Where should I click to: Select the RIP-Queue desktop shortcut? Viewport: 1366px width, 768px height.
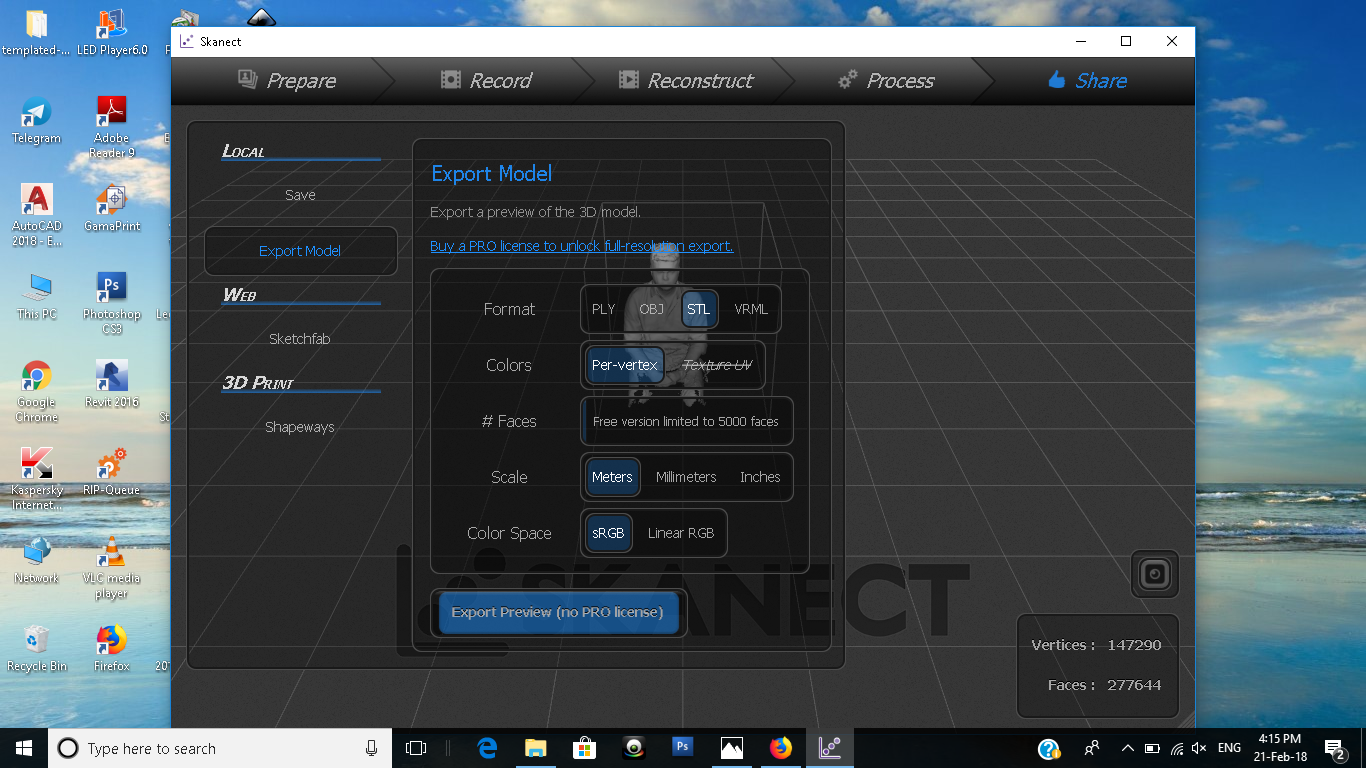[x=111, y=473]
